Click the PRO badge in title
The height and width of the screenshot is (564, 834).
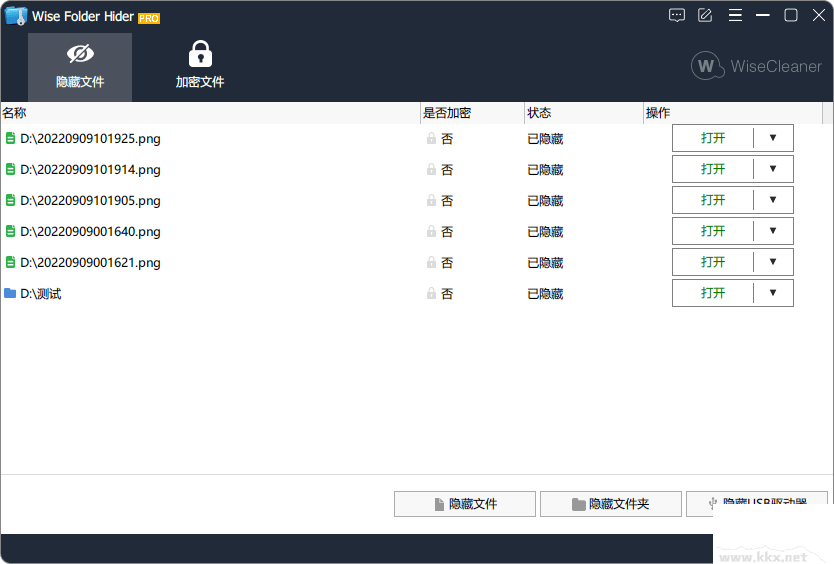pyautogui.click(x=149, y=19)
